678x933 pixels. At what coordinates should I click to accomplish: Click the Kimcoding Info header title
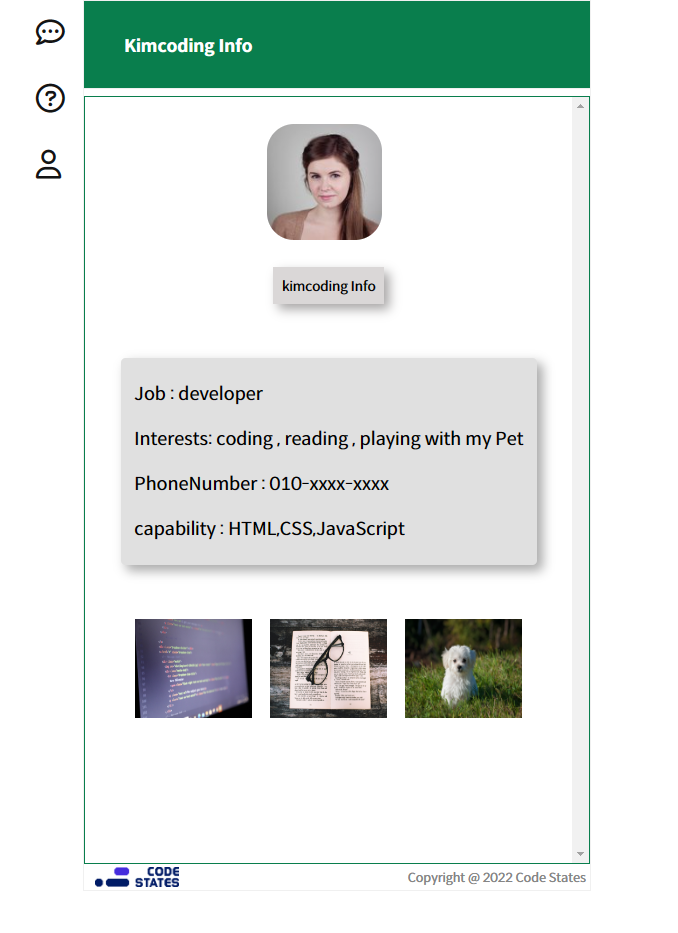click(188, 46)
